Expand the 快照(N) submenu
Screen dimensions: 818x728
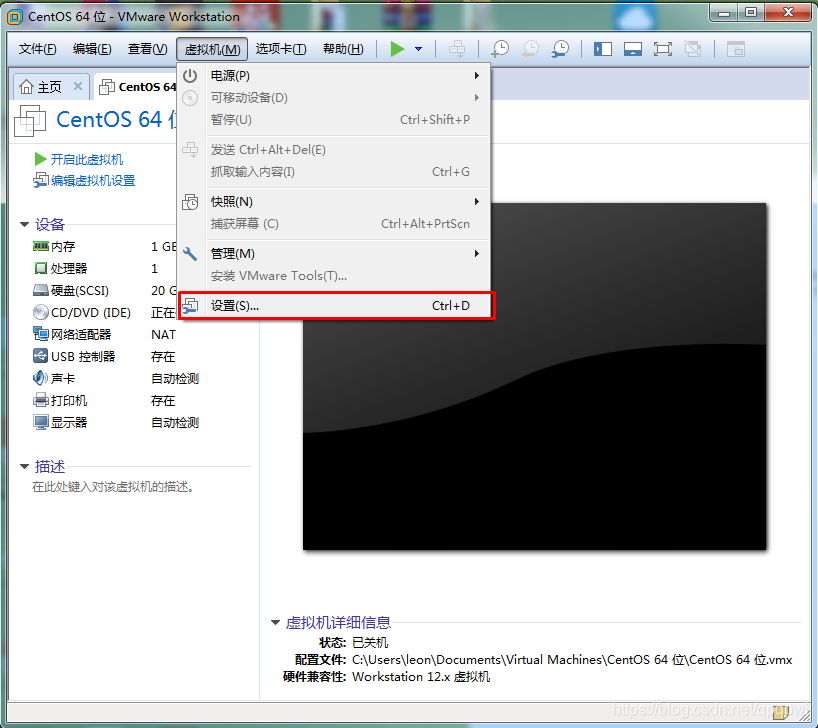[334, 201]
